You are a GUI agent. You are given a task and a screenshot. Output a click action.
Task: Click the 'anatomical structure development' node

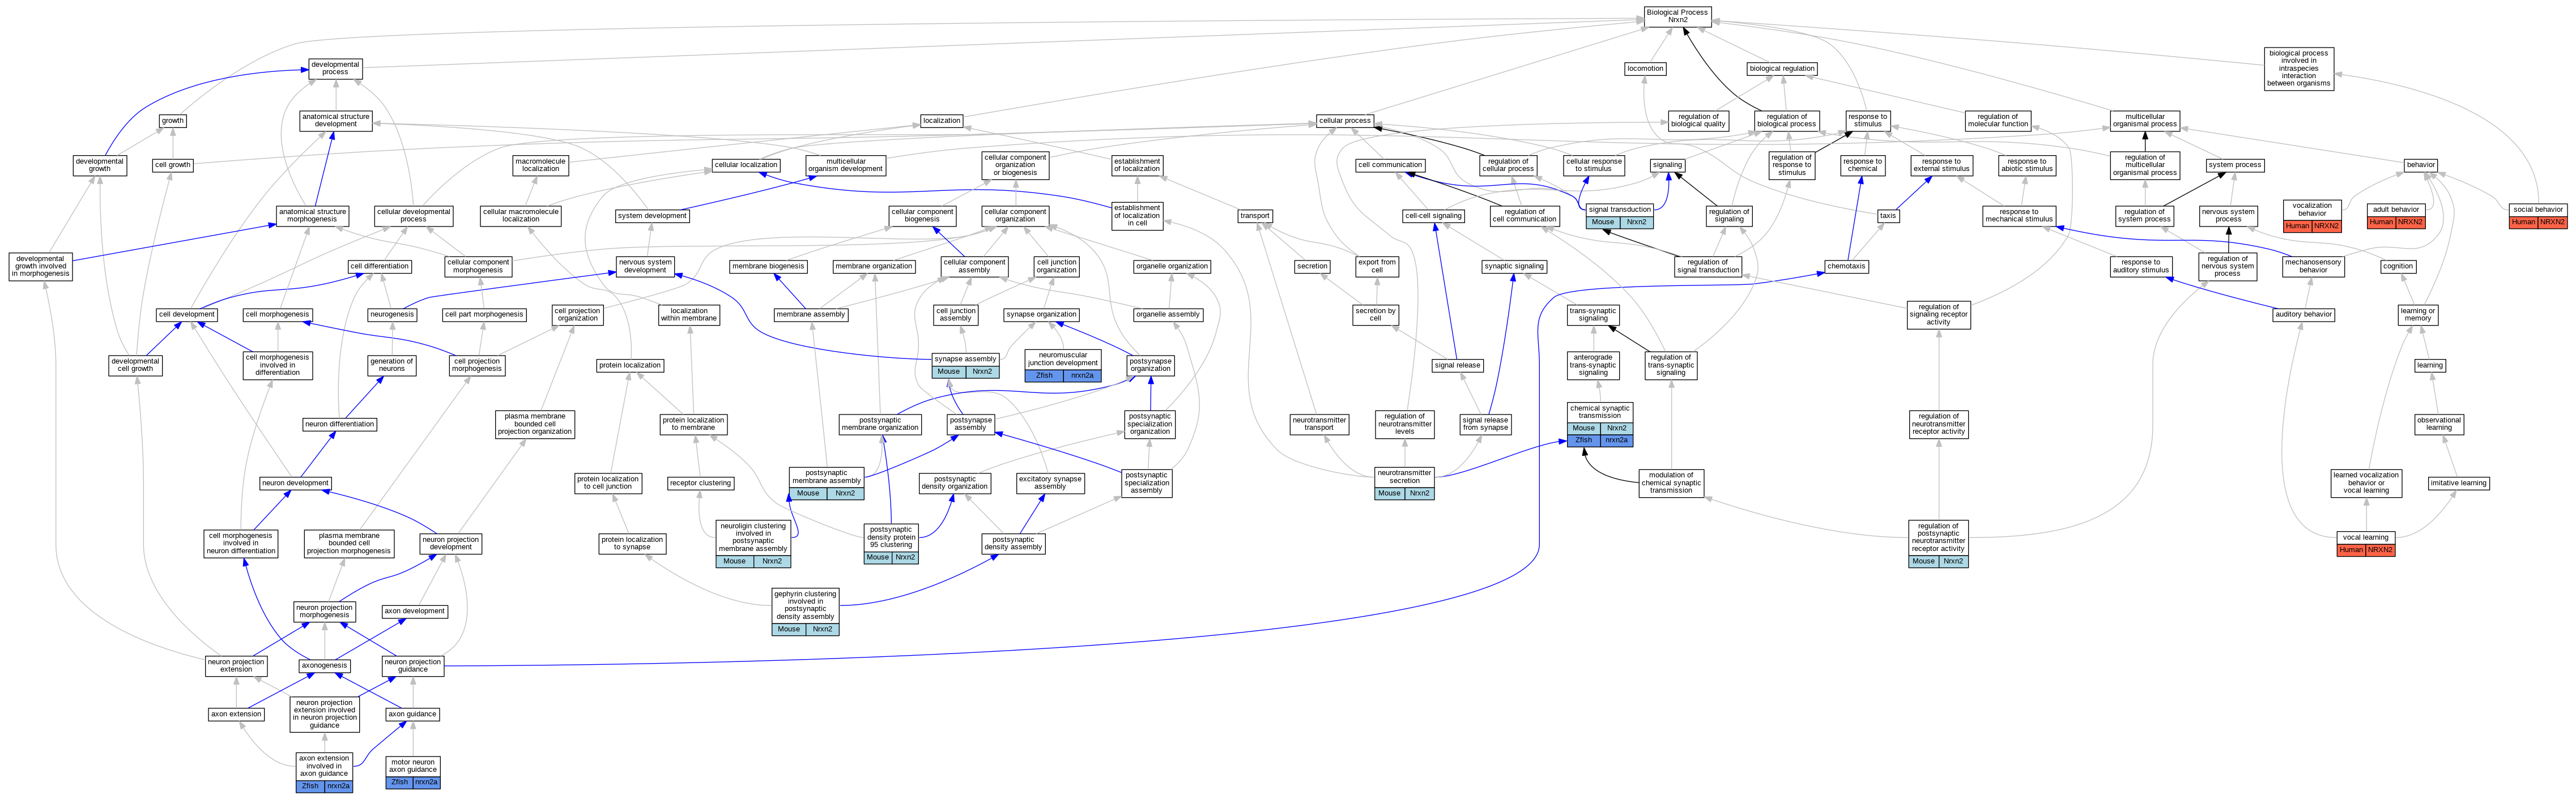click(x=335, y=121)
